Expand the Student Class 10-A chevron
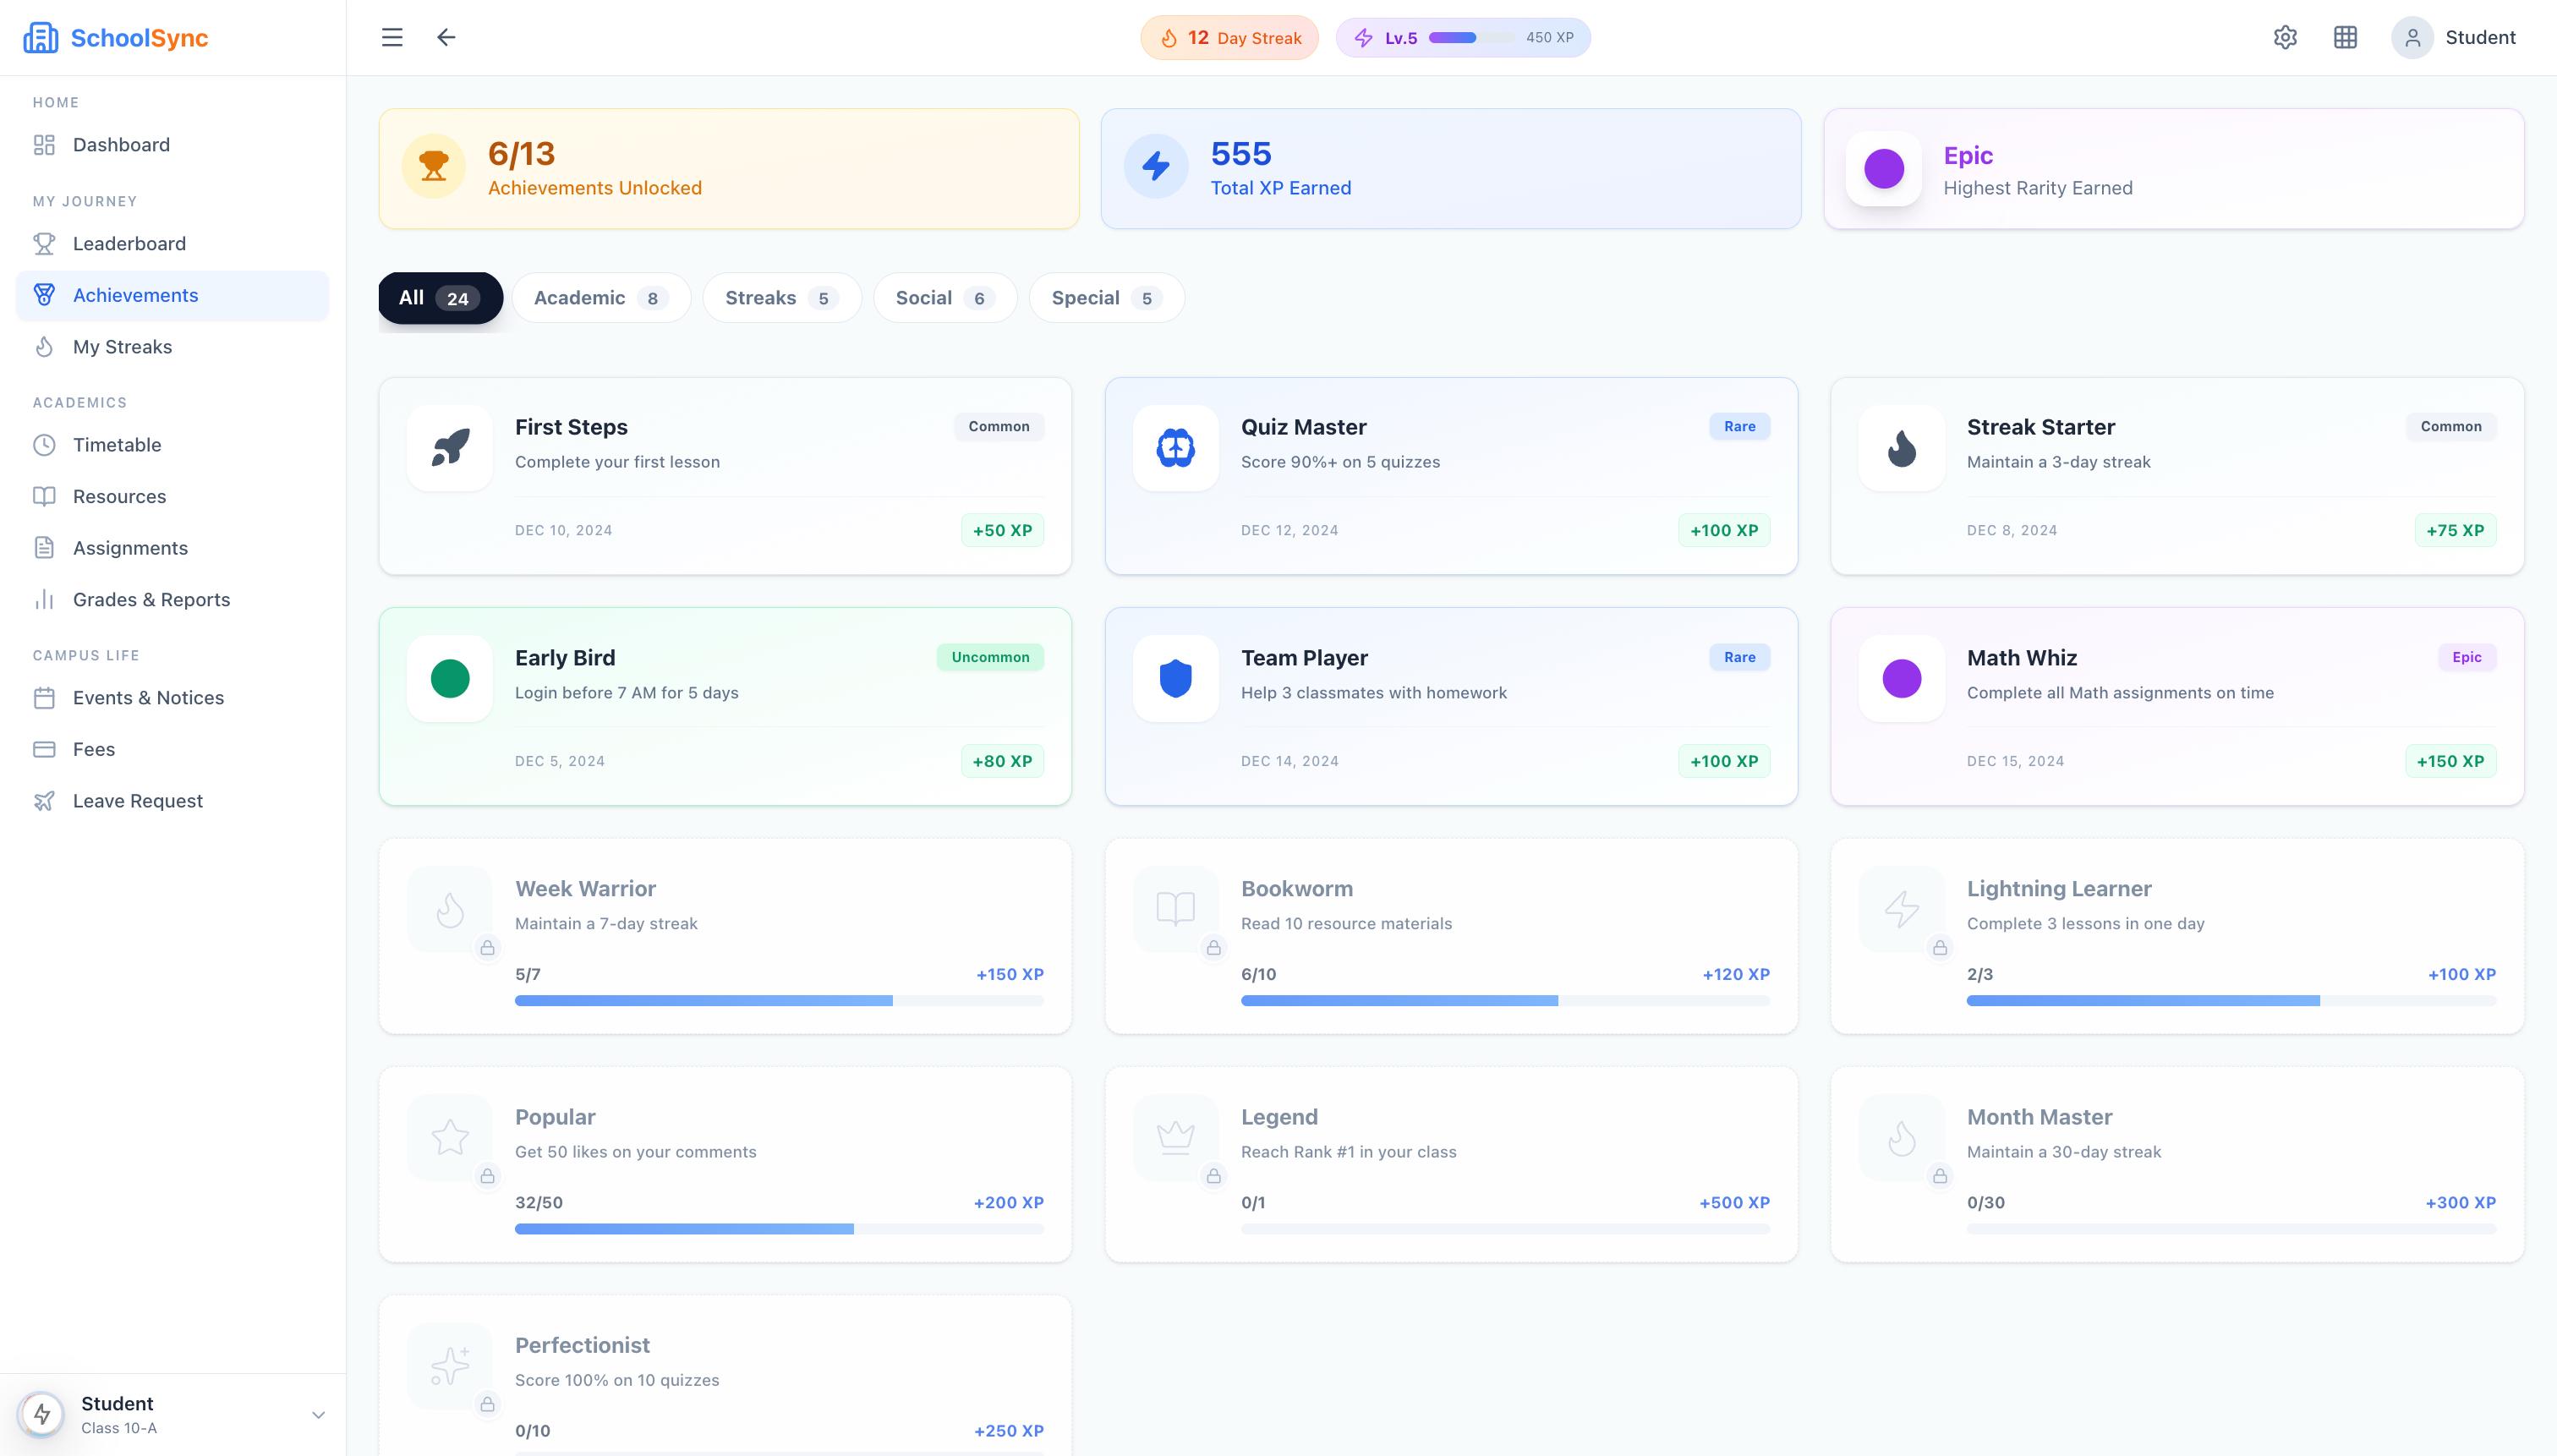Viewport: 2557px width, 1456px height. point(318,1415)
